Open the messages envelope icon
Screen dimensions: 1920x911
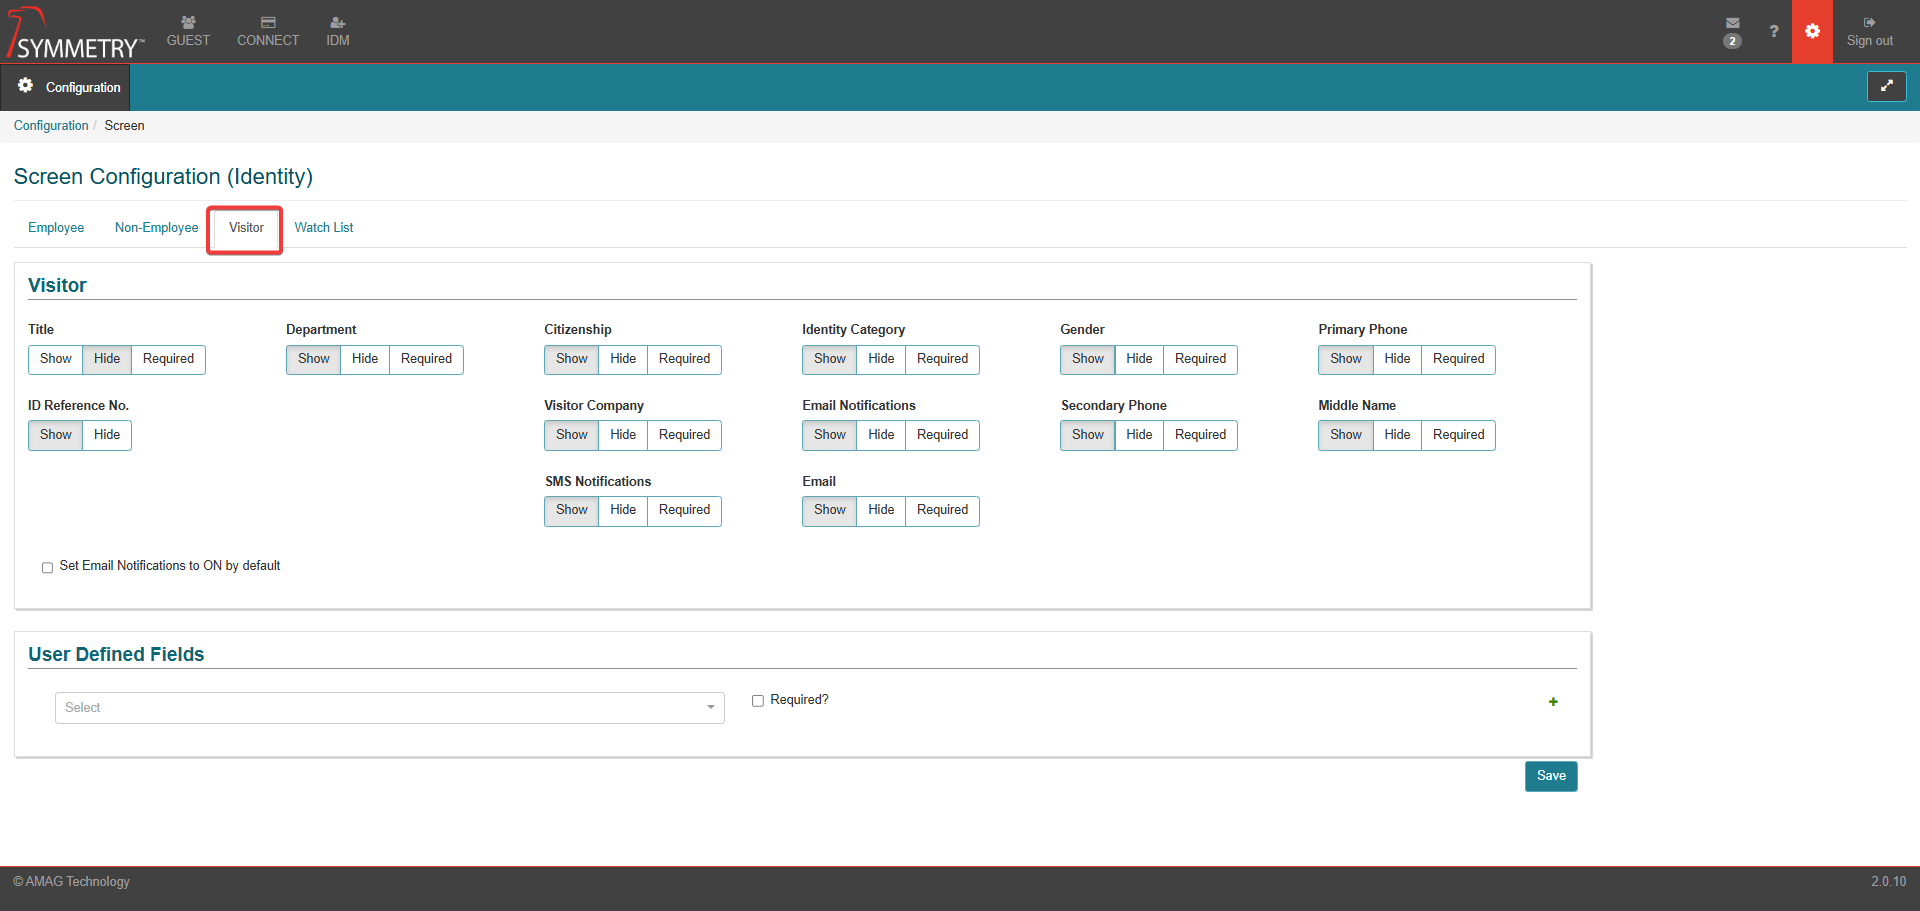click(1732, 24)
